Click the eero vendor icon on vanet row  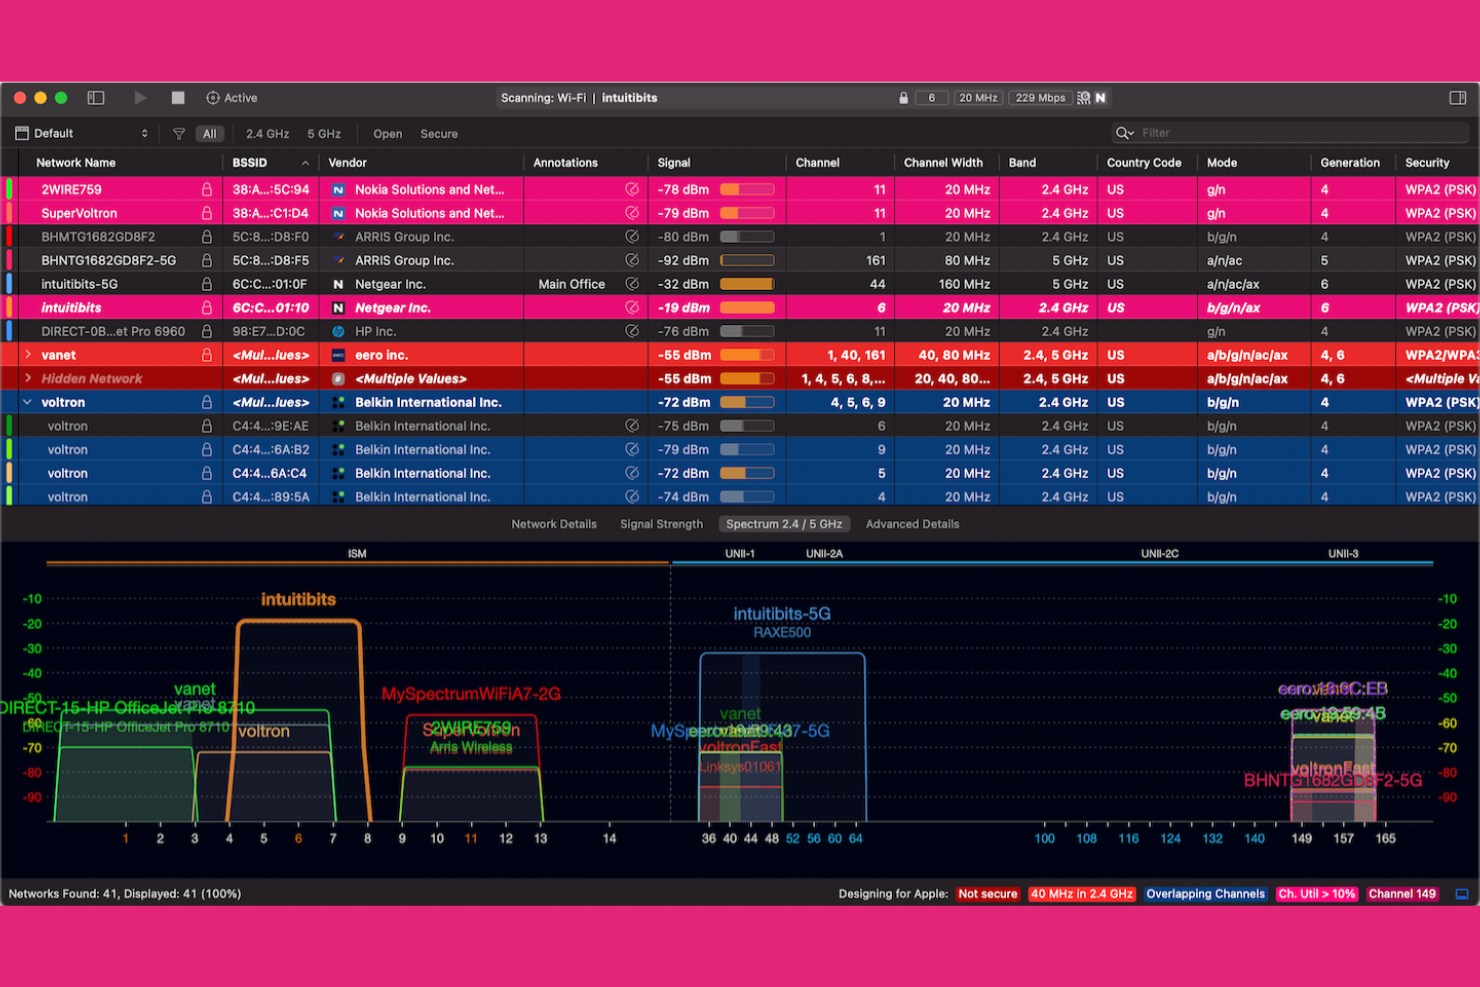coord(338,355)
